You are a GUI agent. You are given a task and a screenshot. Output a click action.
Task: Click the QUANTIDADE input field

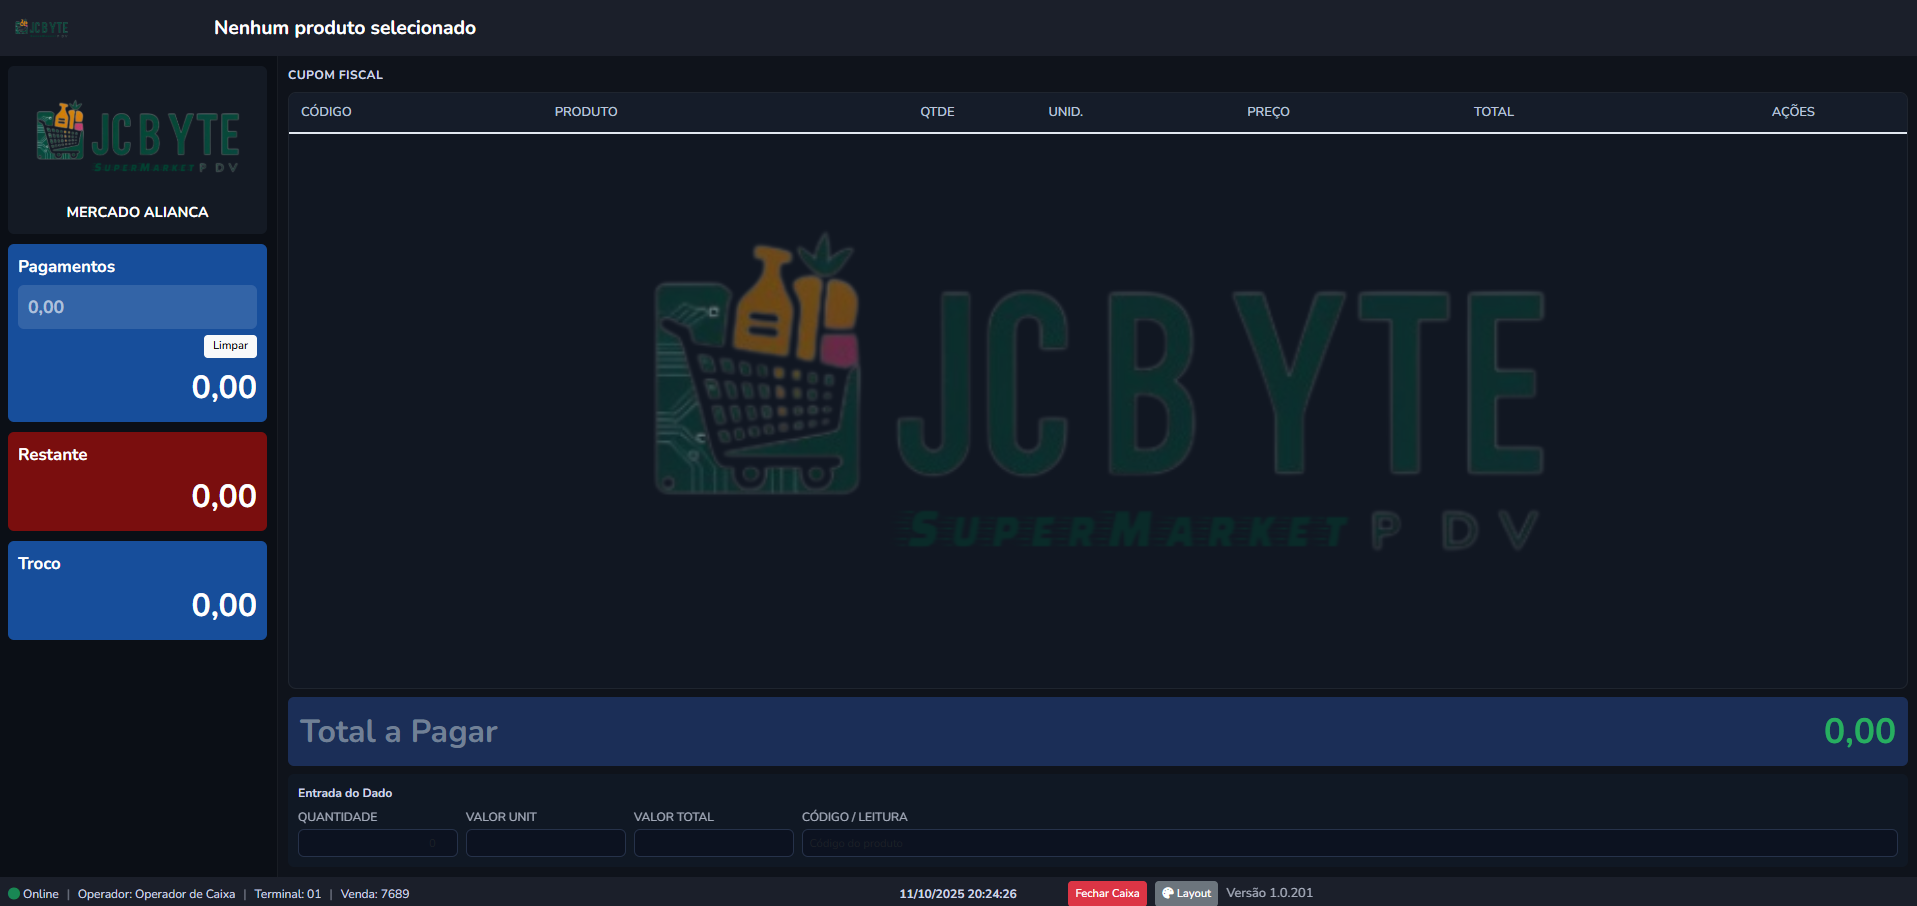click(377, 843)
